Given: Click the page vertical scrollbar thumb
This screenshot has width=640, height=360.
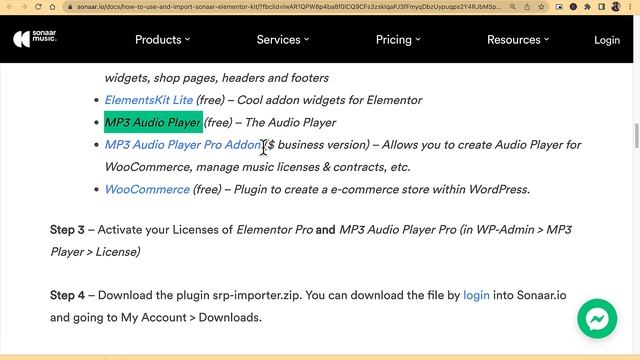Looking at the screenshot, I should pos(636,136).
